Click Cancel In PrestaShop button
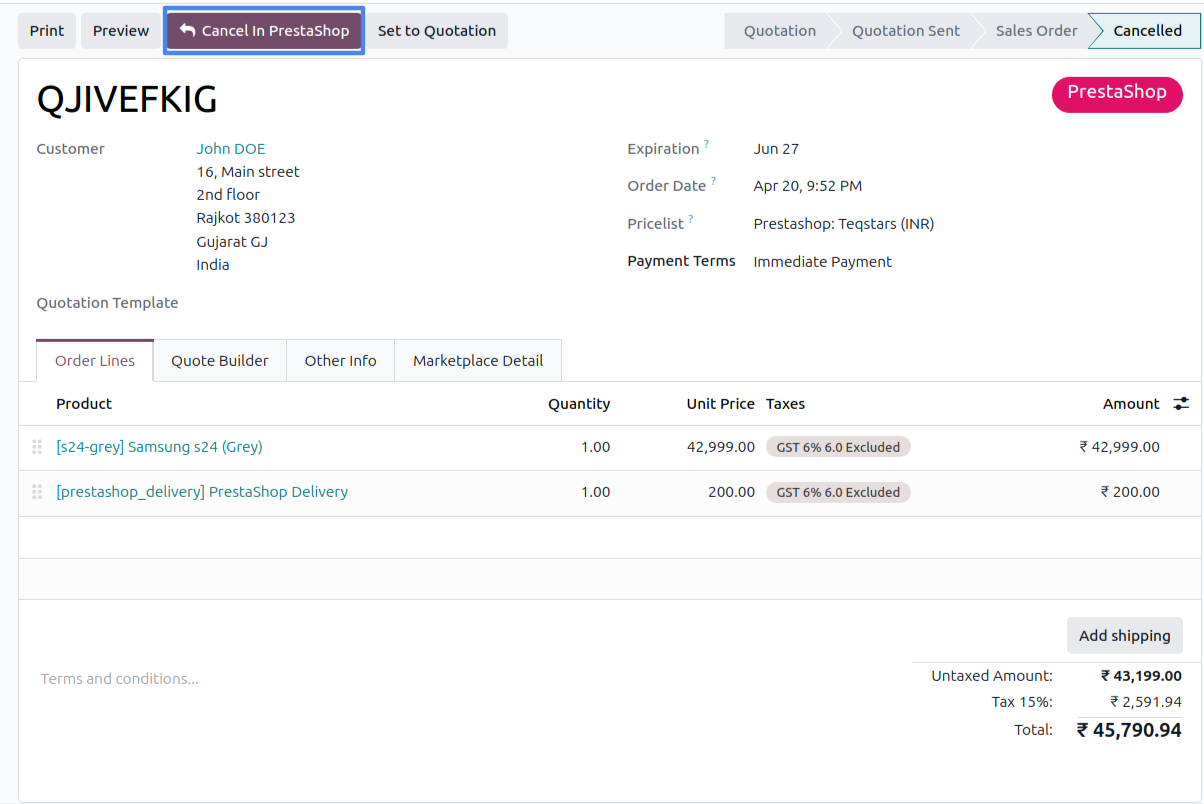 264,31
